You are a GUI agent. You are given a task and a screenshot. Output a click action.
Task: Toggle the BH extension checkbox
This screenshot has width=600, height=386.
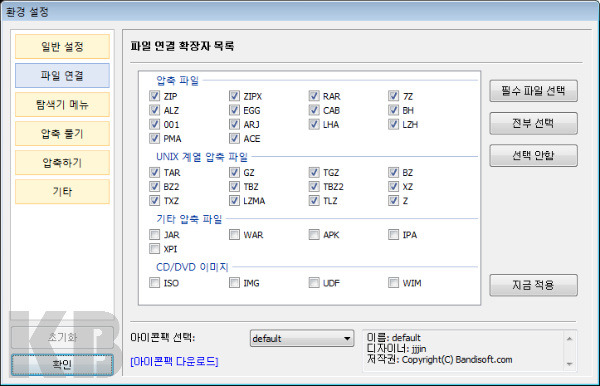(x=393, y=110)
